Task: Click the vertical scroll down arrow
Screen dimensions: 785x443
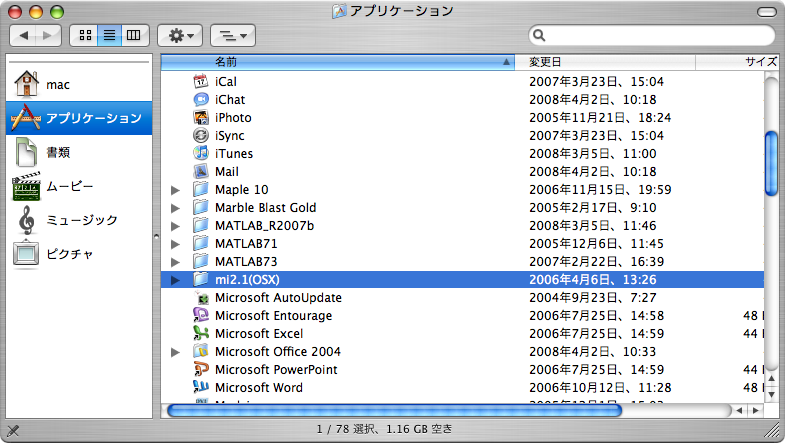Action: (771, 394)
